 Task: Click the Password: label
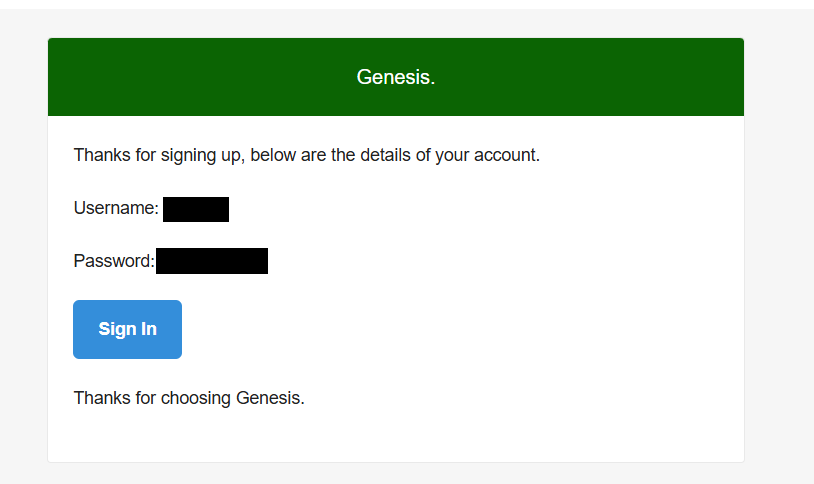click(x=114, y=261)
